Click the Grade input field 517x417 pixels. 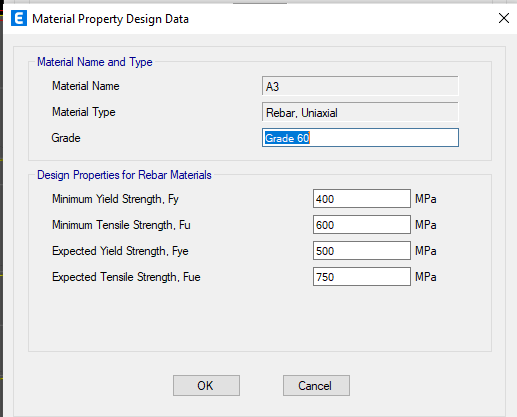point(360,138)
